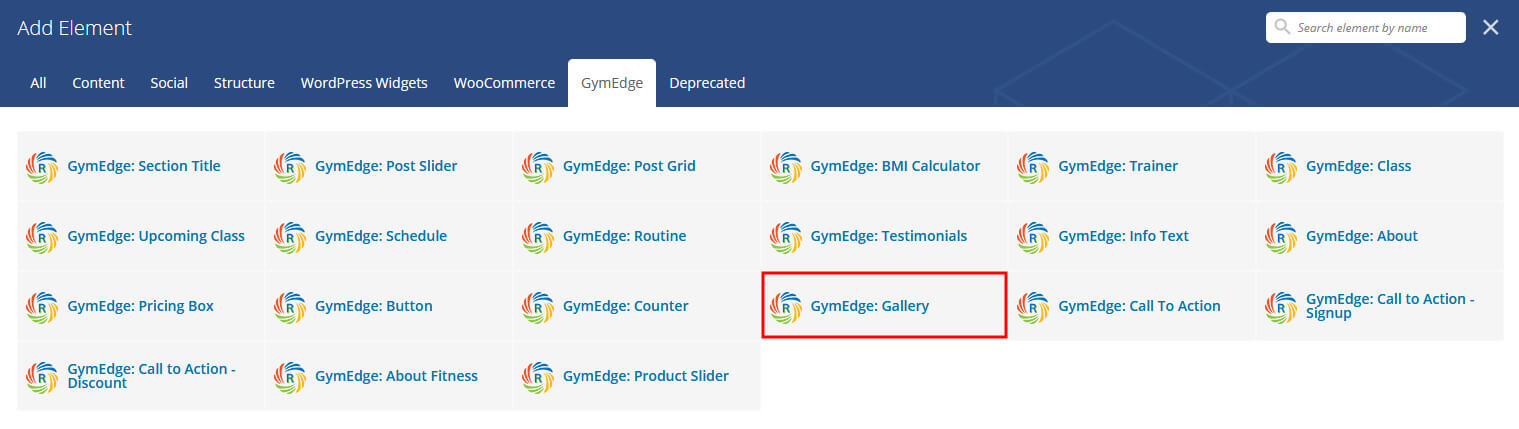
Task: Click the GymEdge: Trainer element icon
Action: pyautogui.click(x=1034, y=166)
